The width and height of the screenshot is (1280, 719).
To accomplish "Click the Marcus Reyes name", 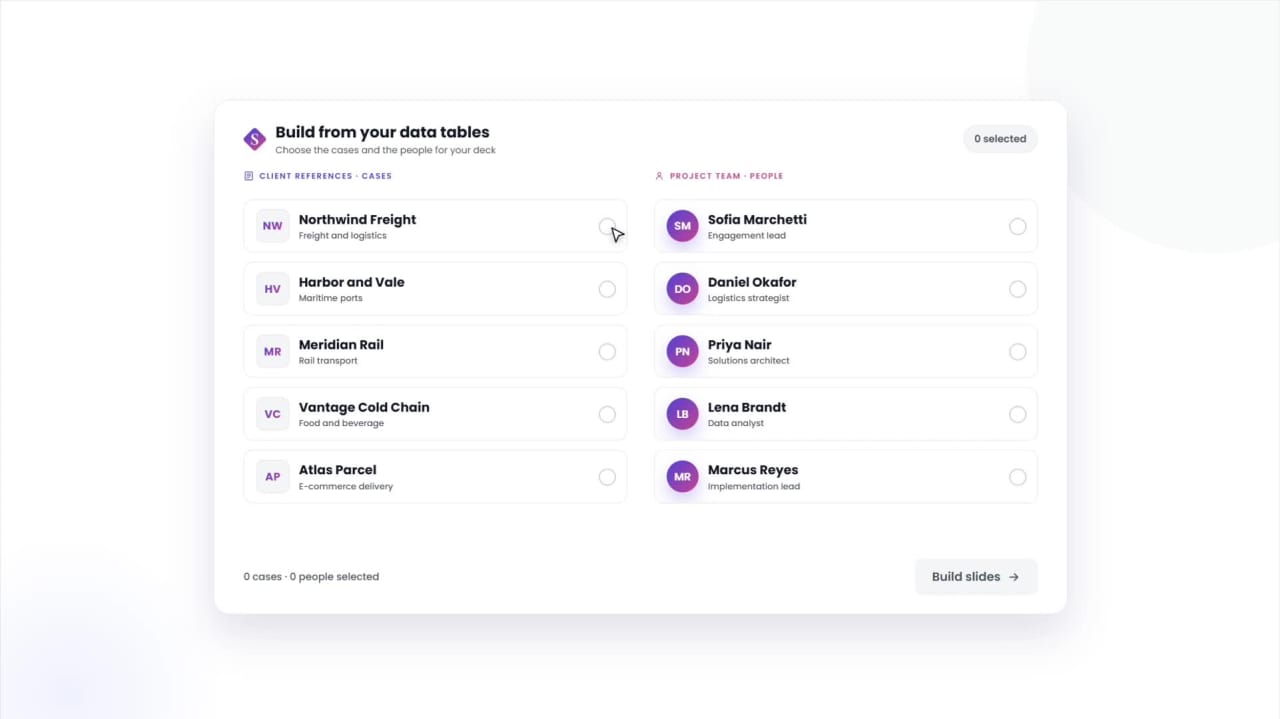I will point(753,470).
